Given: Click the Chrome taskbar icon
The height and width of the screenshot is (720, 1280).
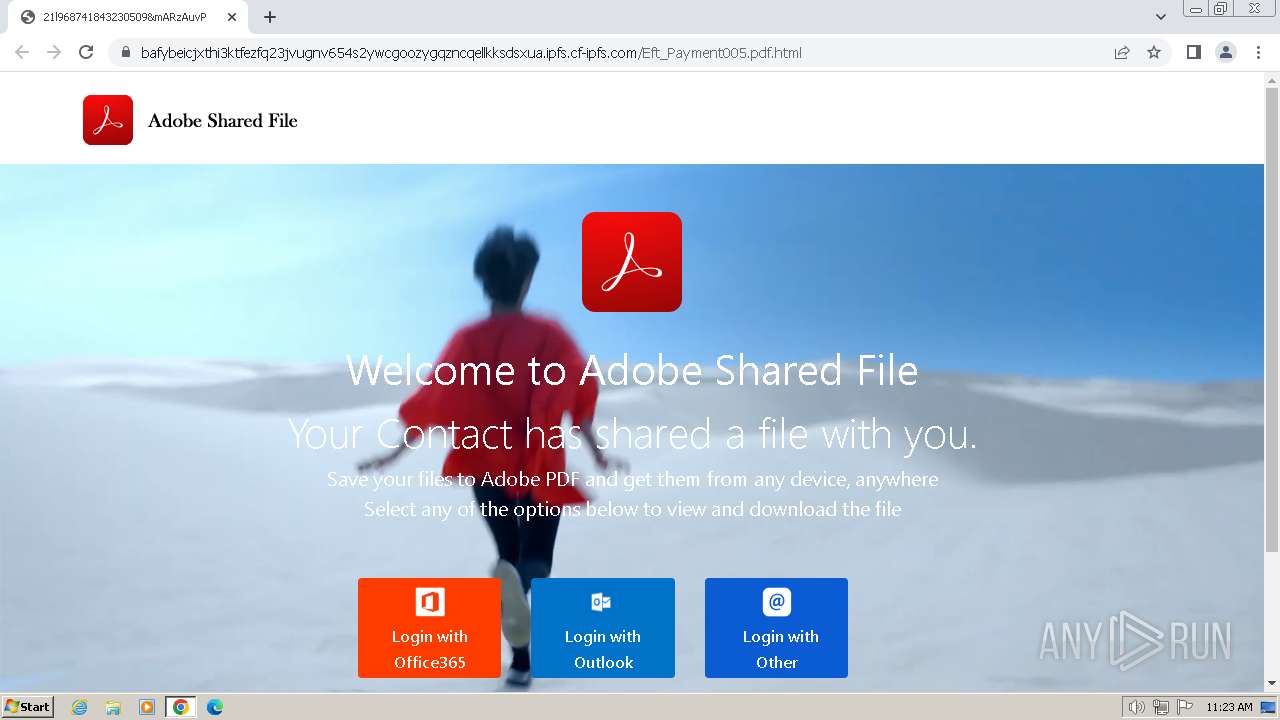Looking at the screenshot, I should (x=180, y=707).
